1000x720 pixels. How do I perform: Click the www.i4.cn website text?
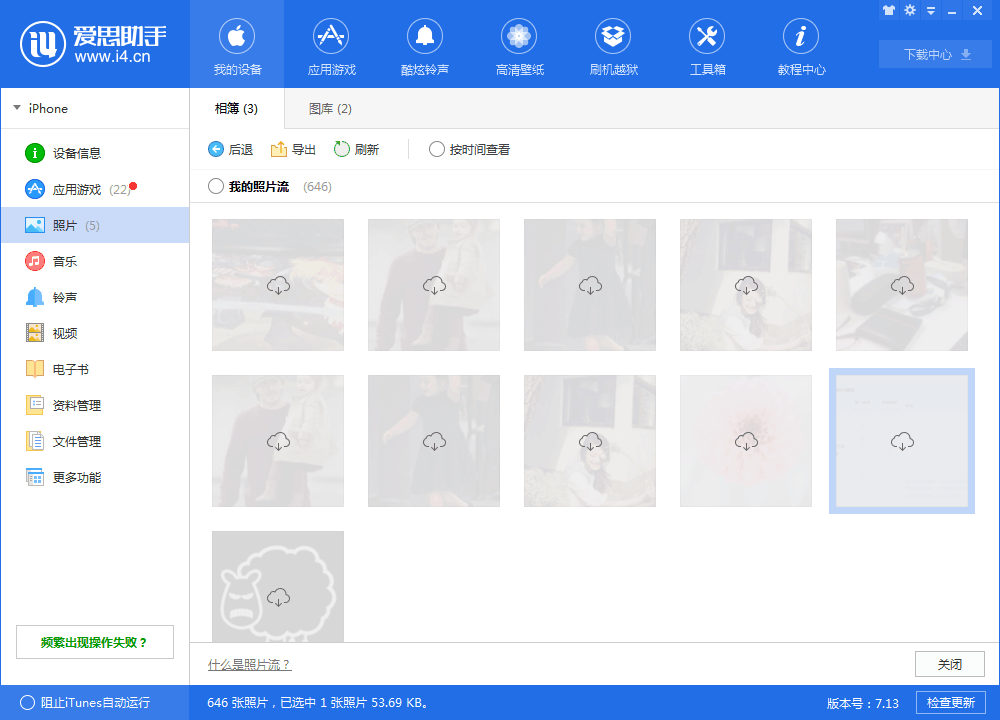click(x=112, y=57)
